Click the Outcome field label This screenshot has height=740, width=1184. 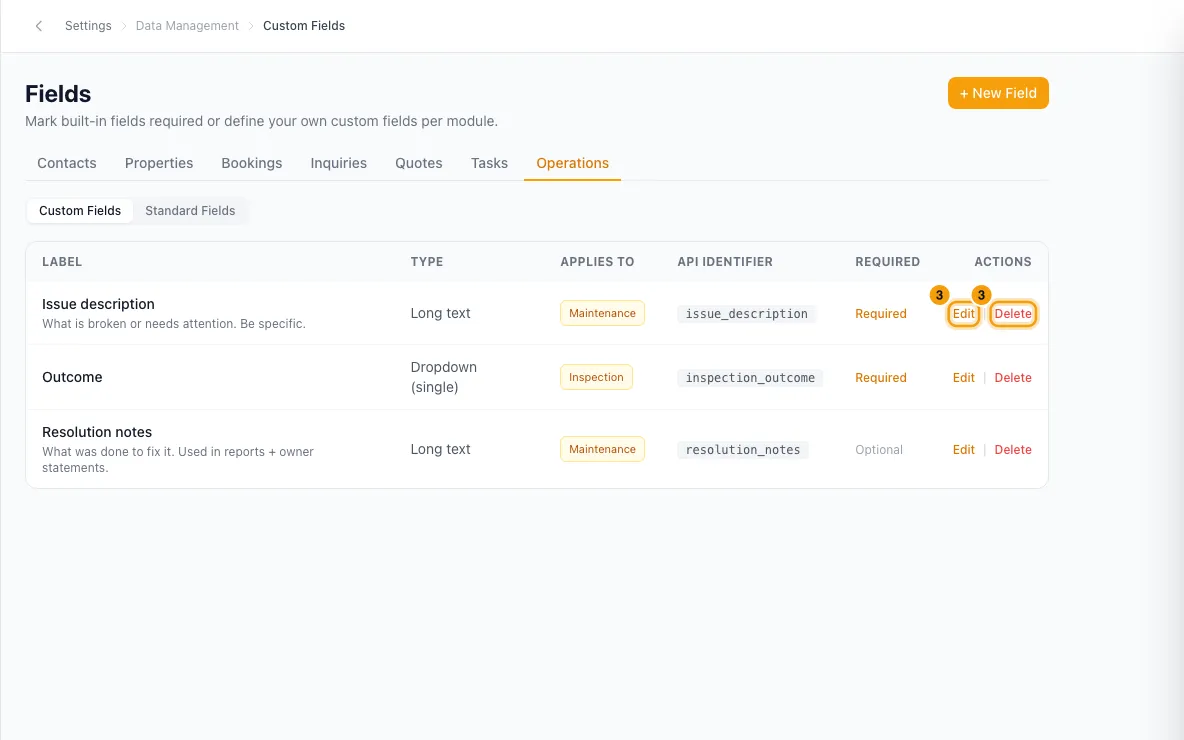[72, 378]
